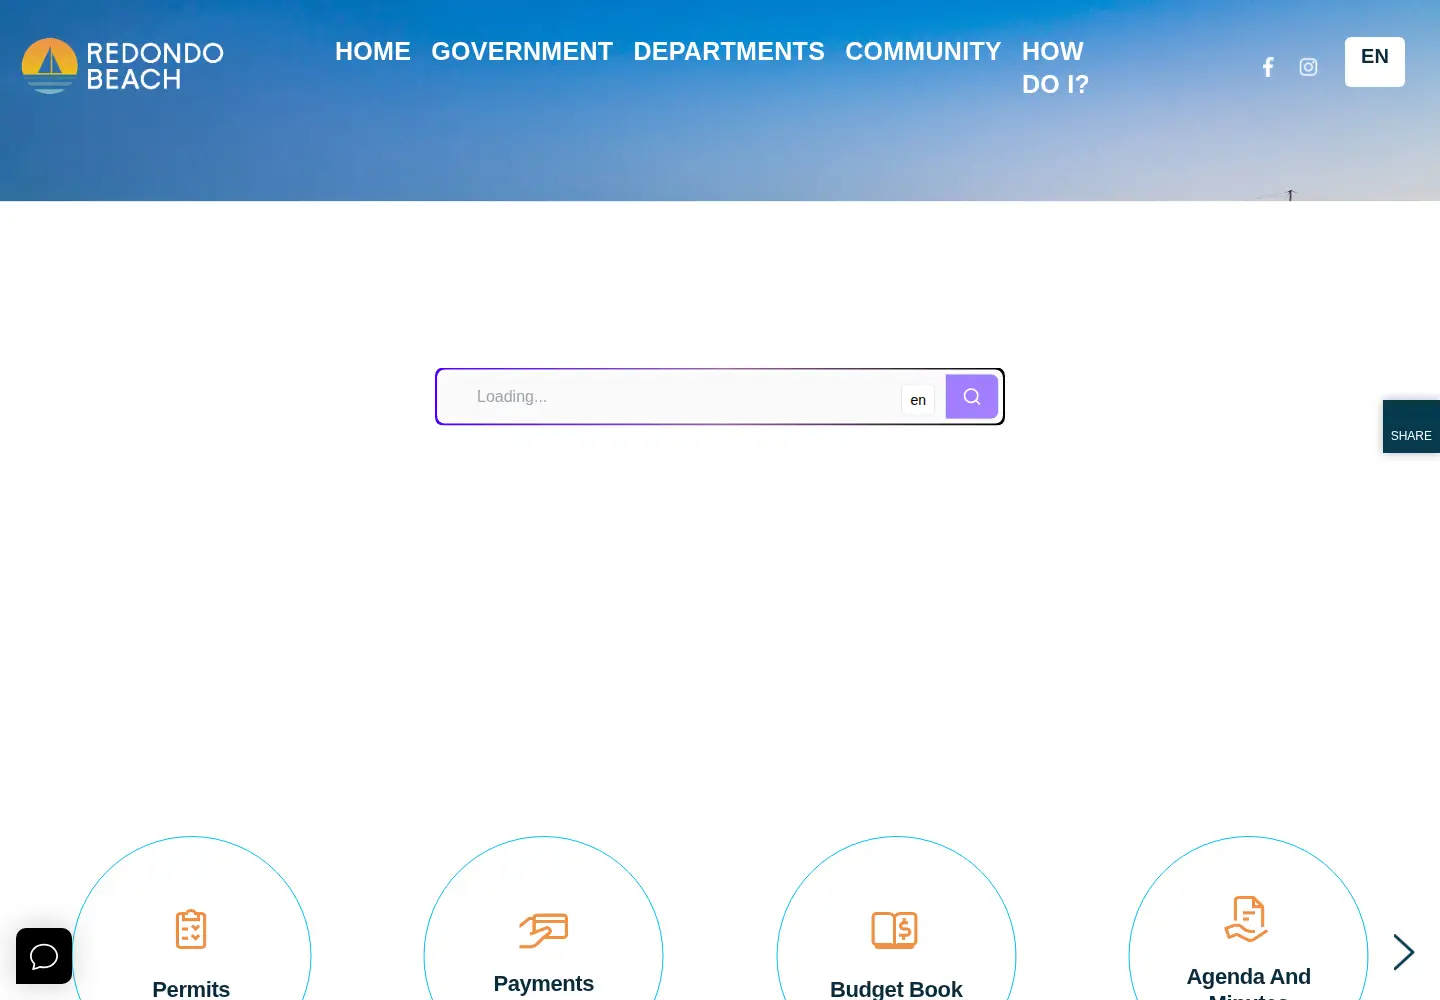
Task: Change search language via en badge
Action: [918, 400]
